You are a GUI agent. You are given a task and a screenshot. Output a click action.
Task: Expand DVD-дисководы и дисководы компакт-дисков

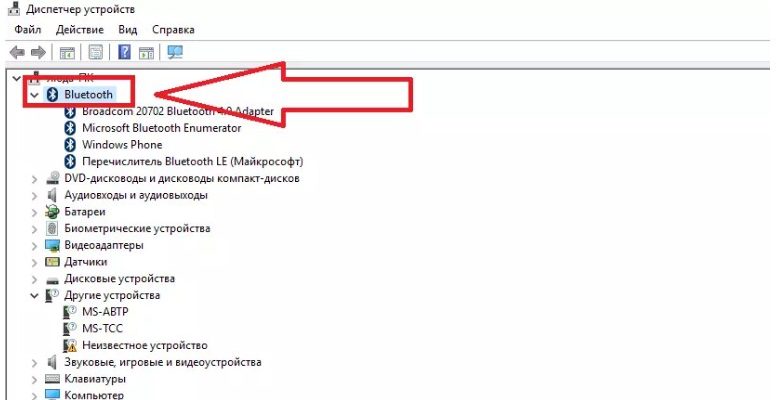[34, 178]
